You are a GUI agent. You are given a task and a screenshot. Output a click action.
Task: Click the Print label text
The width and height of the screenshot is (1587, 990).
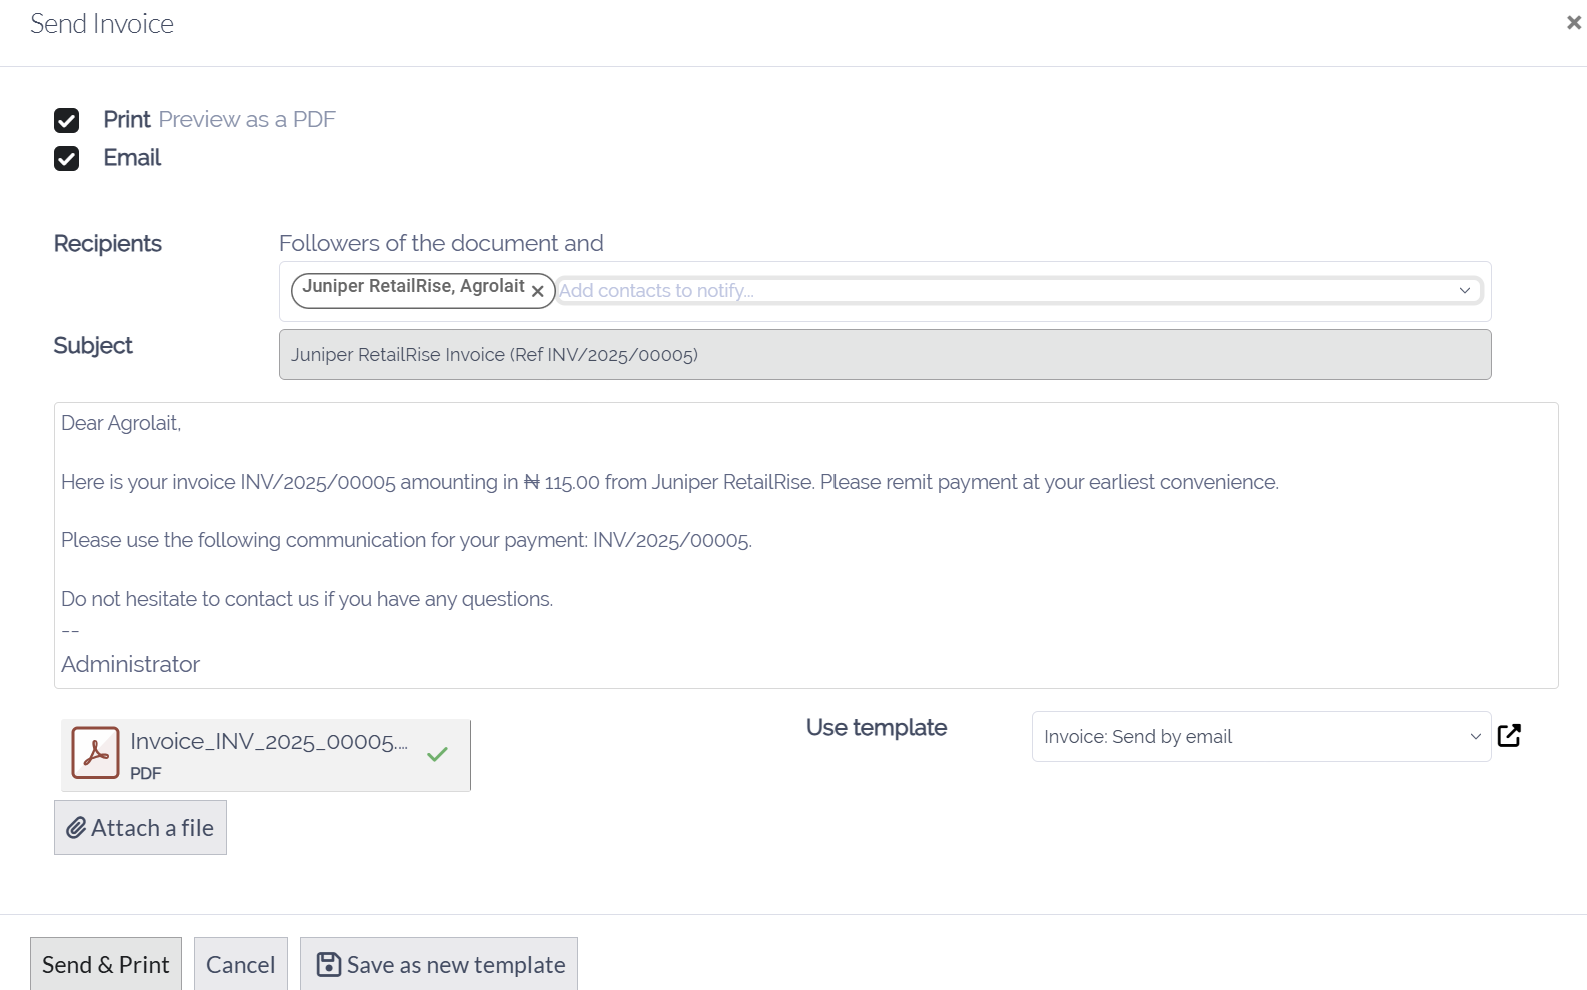click(127, 119)
